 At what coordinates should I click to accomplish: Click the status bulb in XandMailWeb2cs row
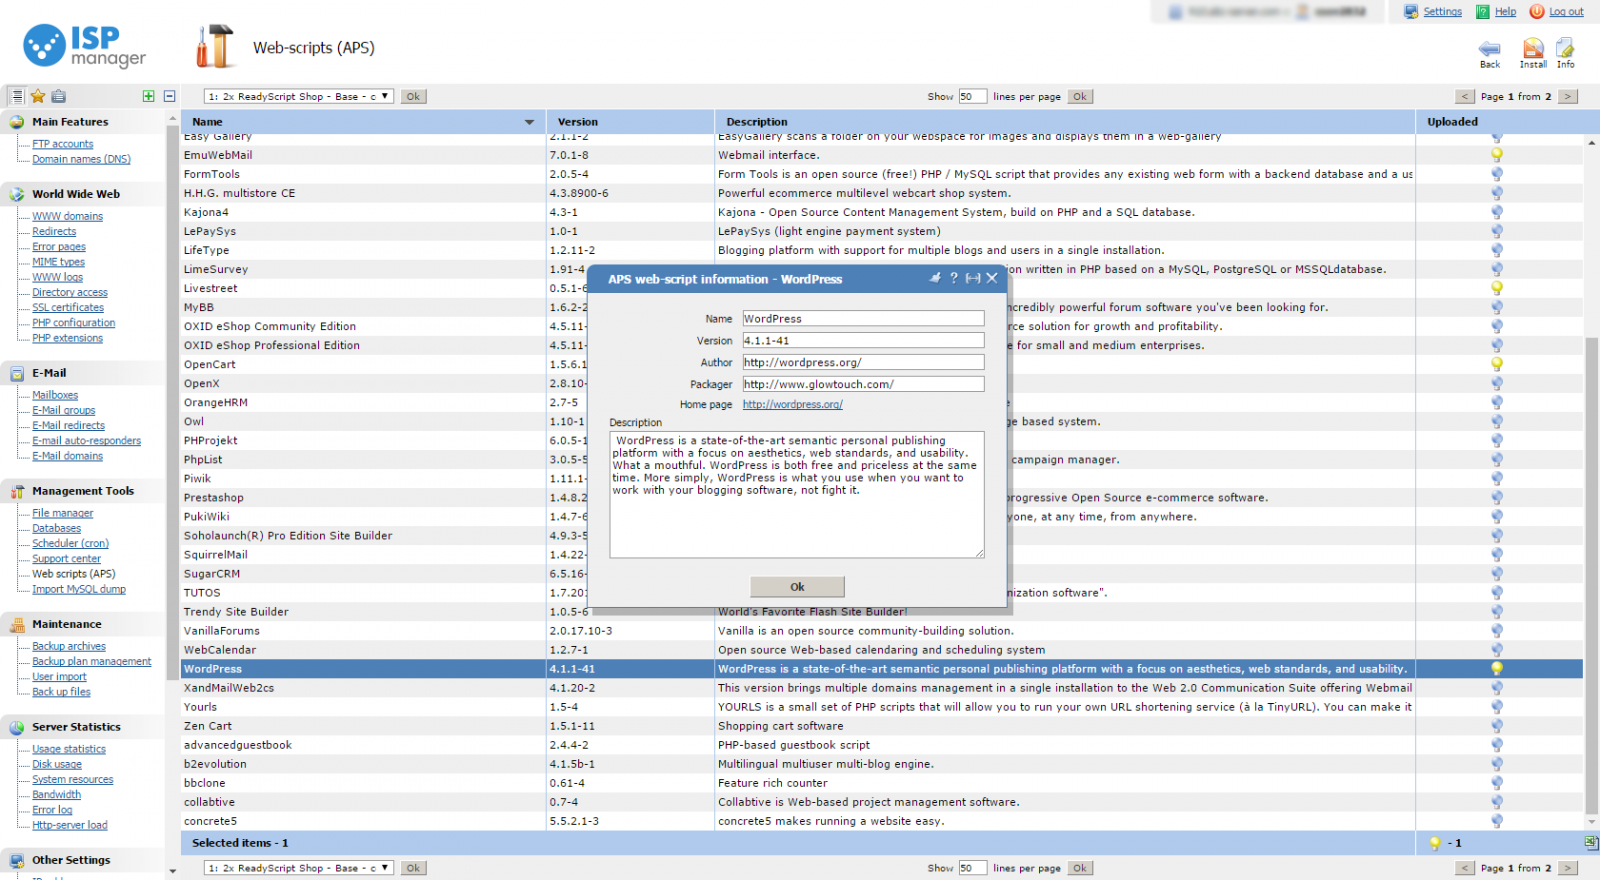(x=1497, y=688)
